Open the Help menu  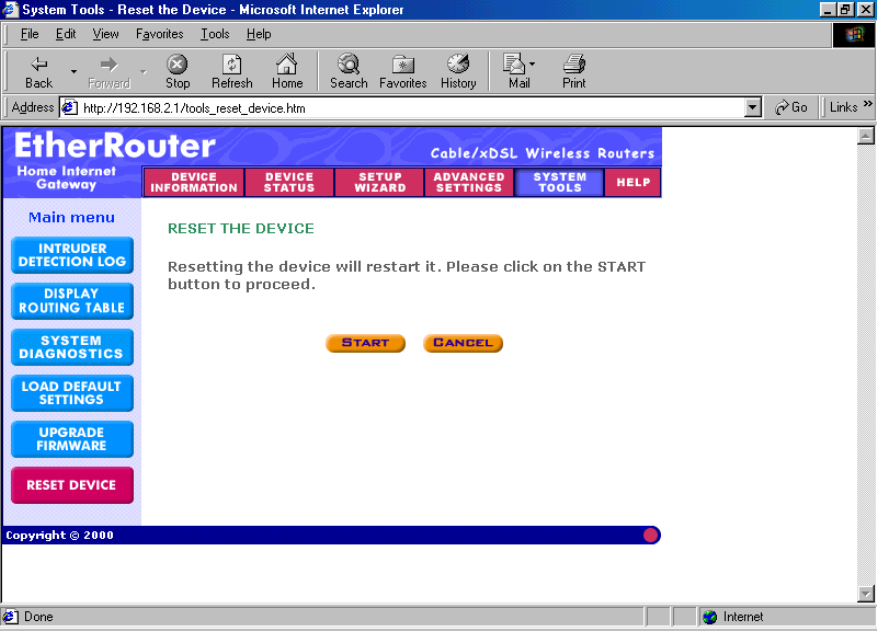(258, 34)
